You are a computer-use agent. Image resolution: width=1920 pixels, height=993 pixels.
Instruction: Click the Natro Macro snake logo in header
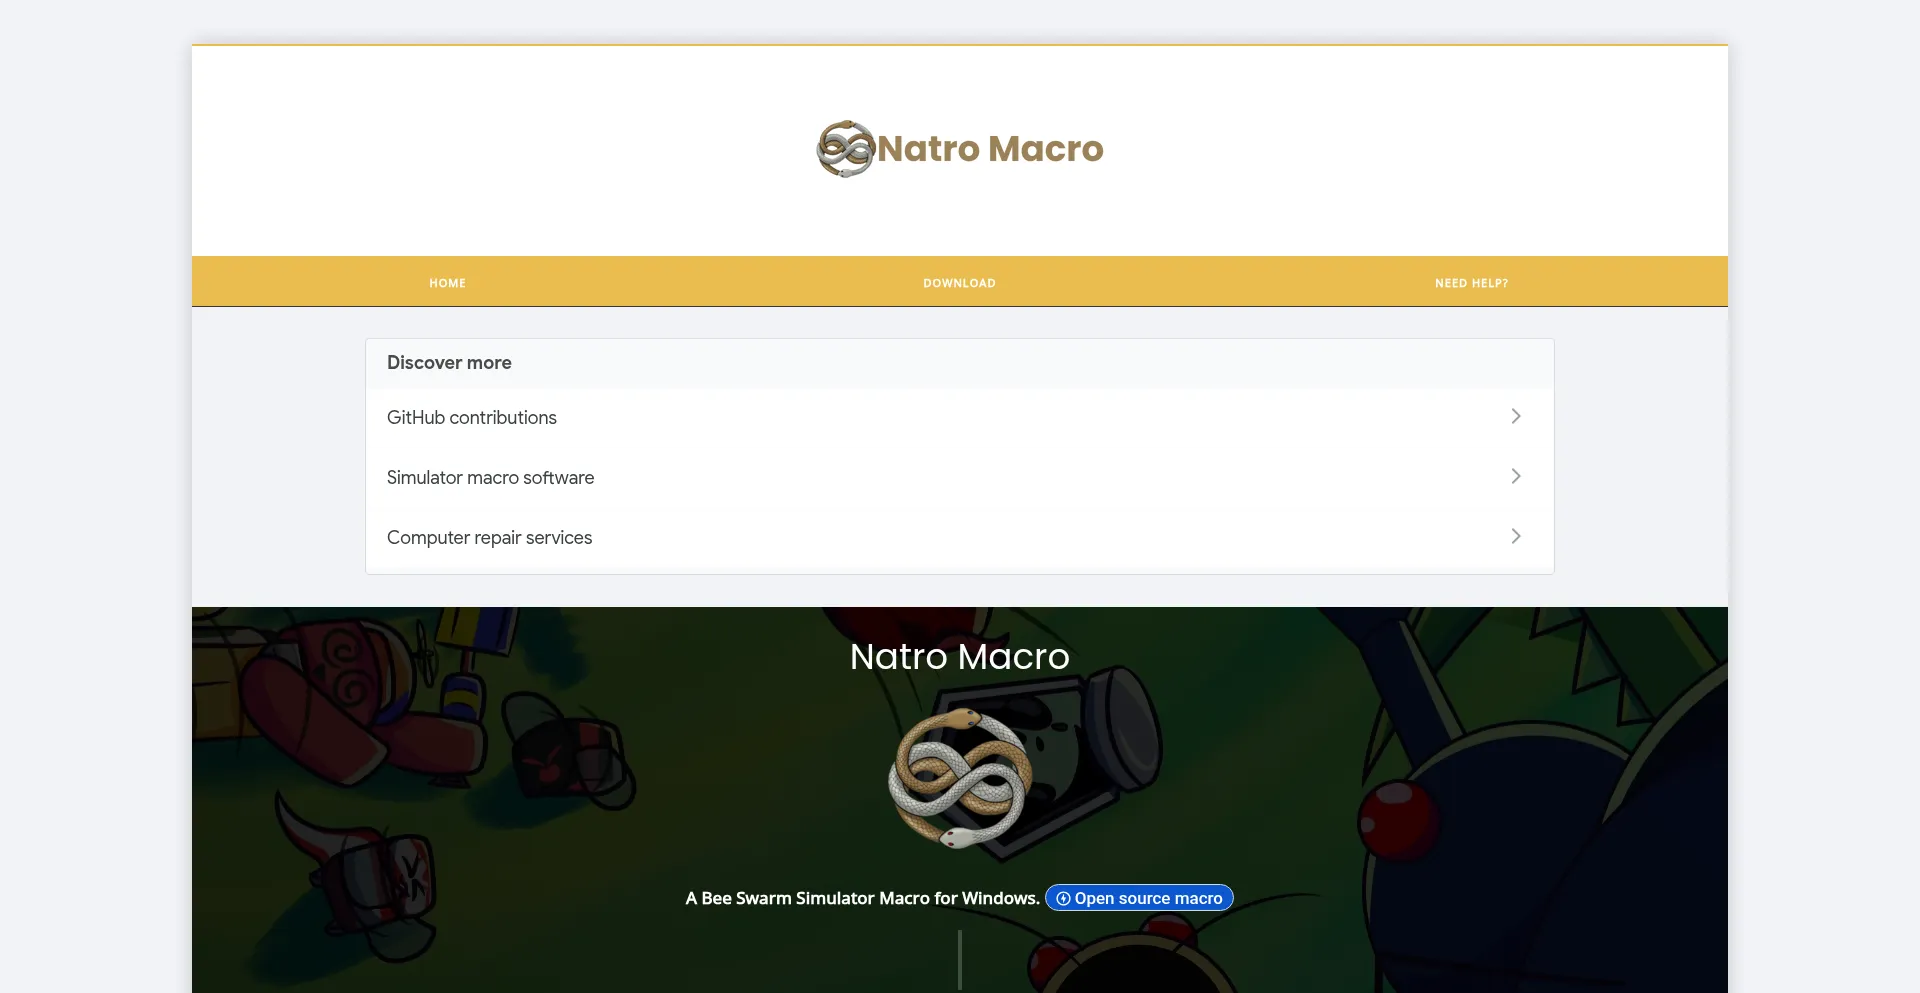[x=846, y=149]
